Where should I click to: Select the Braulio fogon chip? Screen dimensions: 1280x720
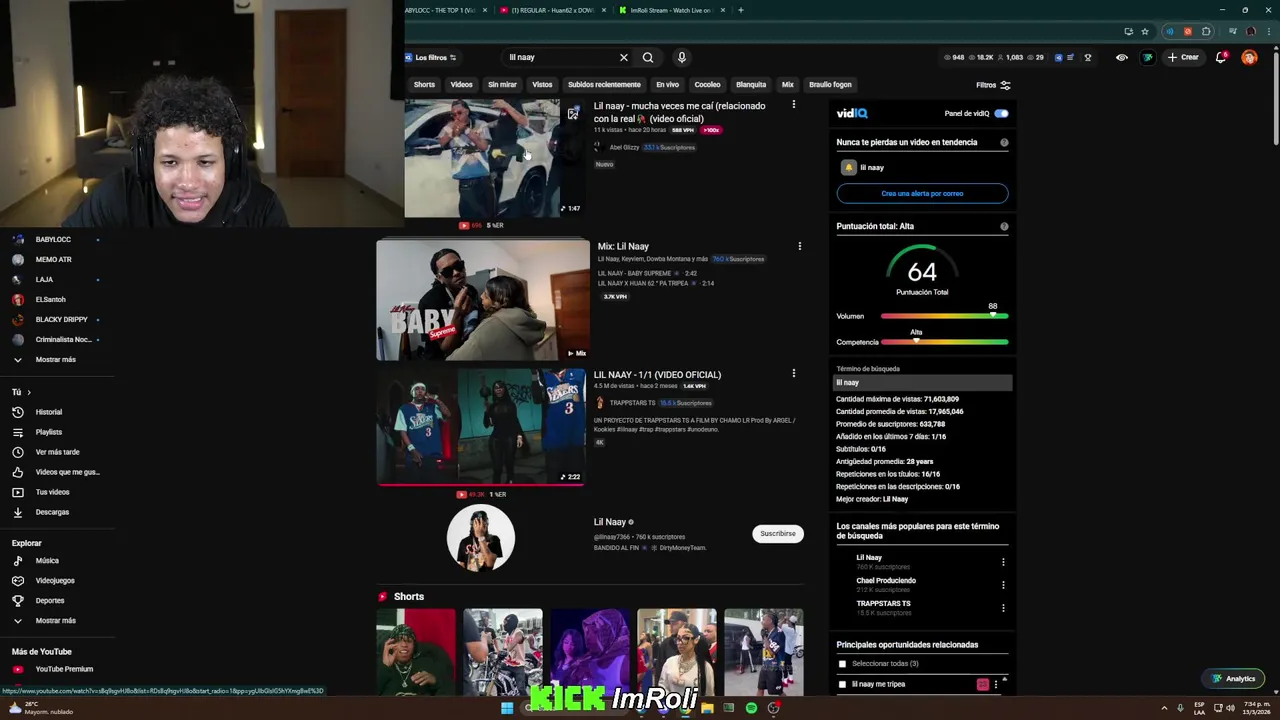pos(830,85)
